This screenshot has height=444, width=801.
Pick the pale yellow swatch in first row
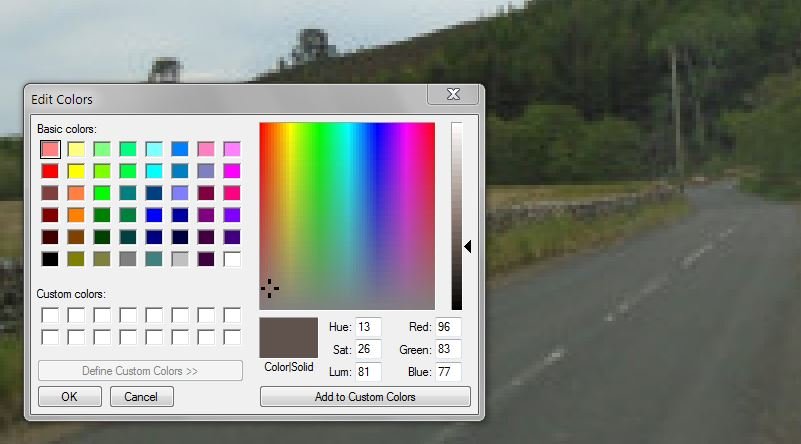76,149
